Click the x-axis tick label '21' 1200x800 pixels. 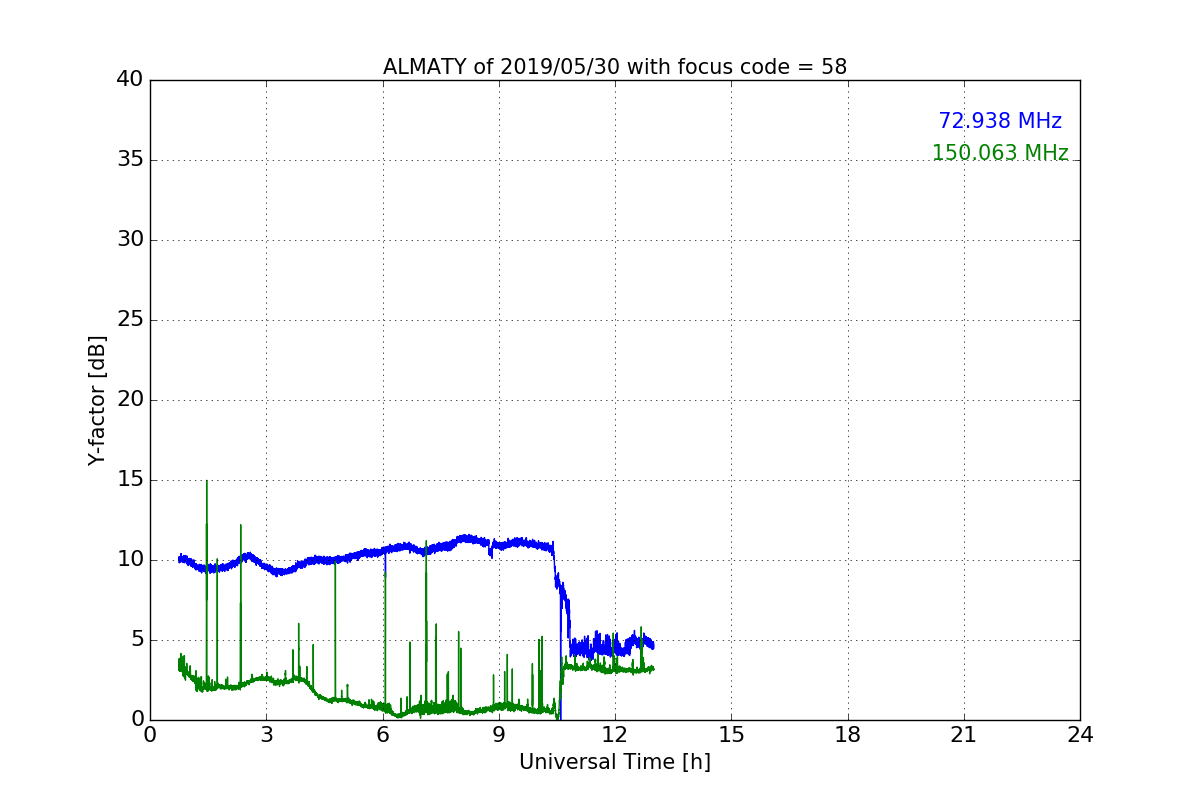pyautogui.click(x=964, y=735)
